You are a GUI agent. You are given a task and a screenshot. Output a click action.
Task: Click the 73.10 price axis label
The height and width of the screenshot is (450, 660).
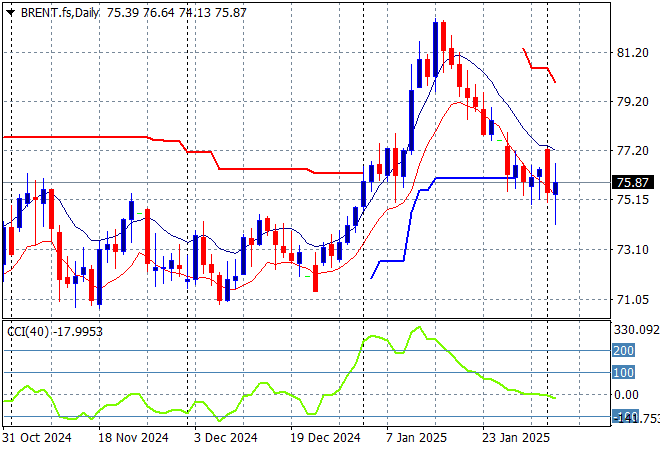point(632,250)
